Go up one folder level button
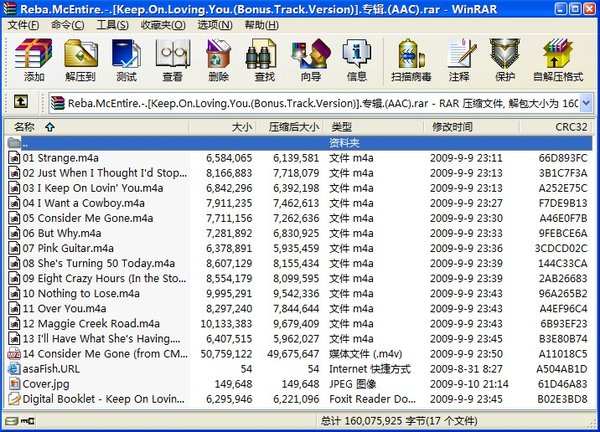 [x=21, y=101]
